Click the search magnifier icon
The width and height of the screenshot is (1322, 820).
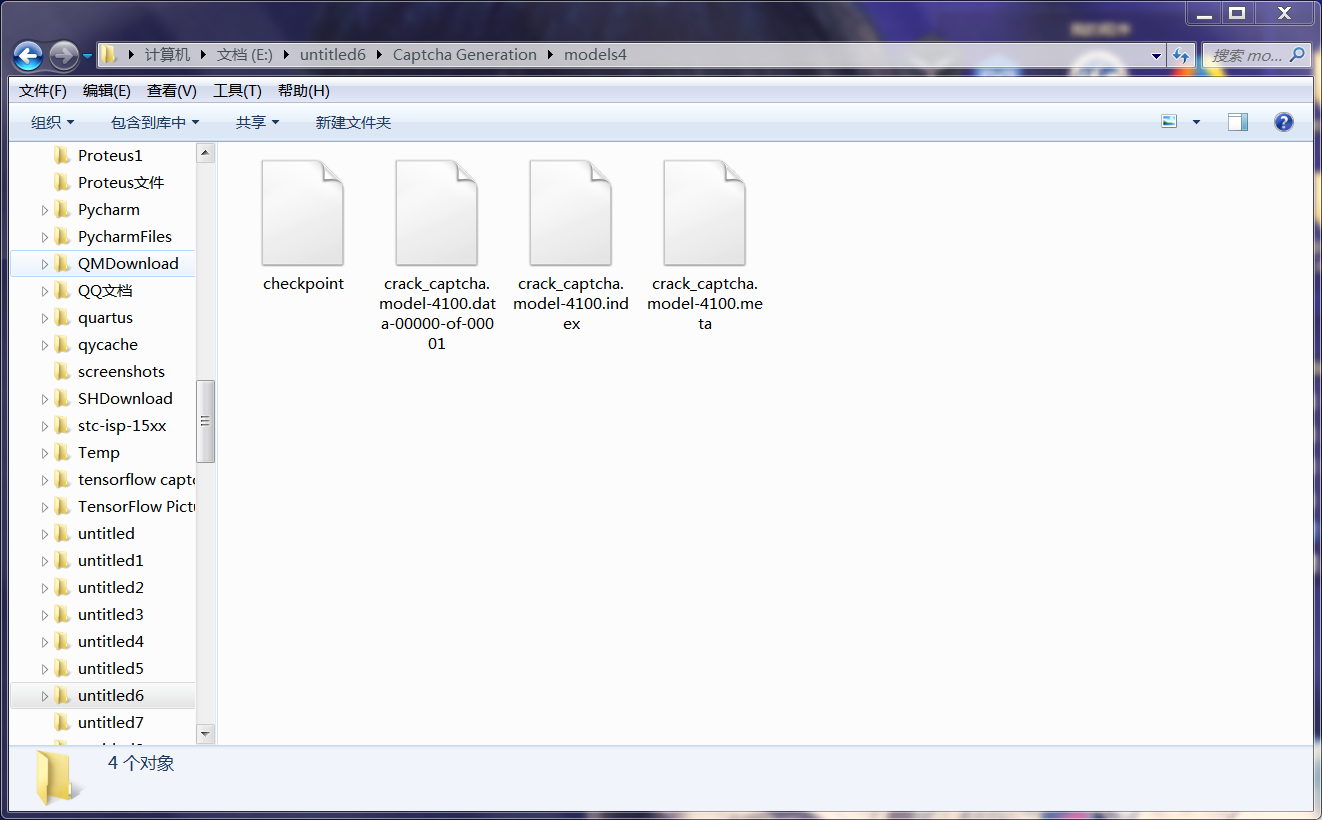click(1298, 55)
